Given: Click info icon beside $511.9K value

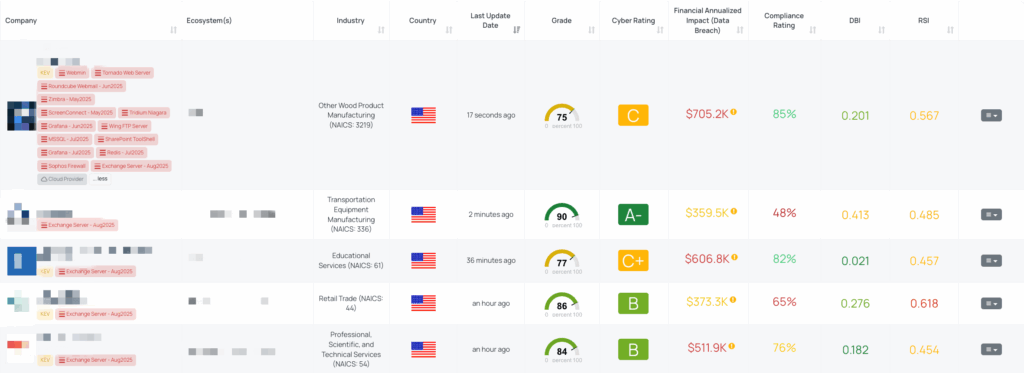Looking at the screenshot, I should (733, 346).
